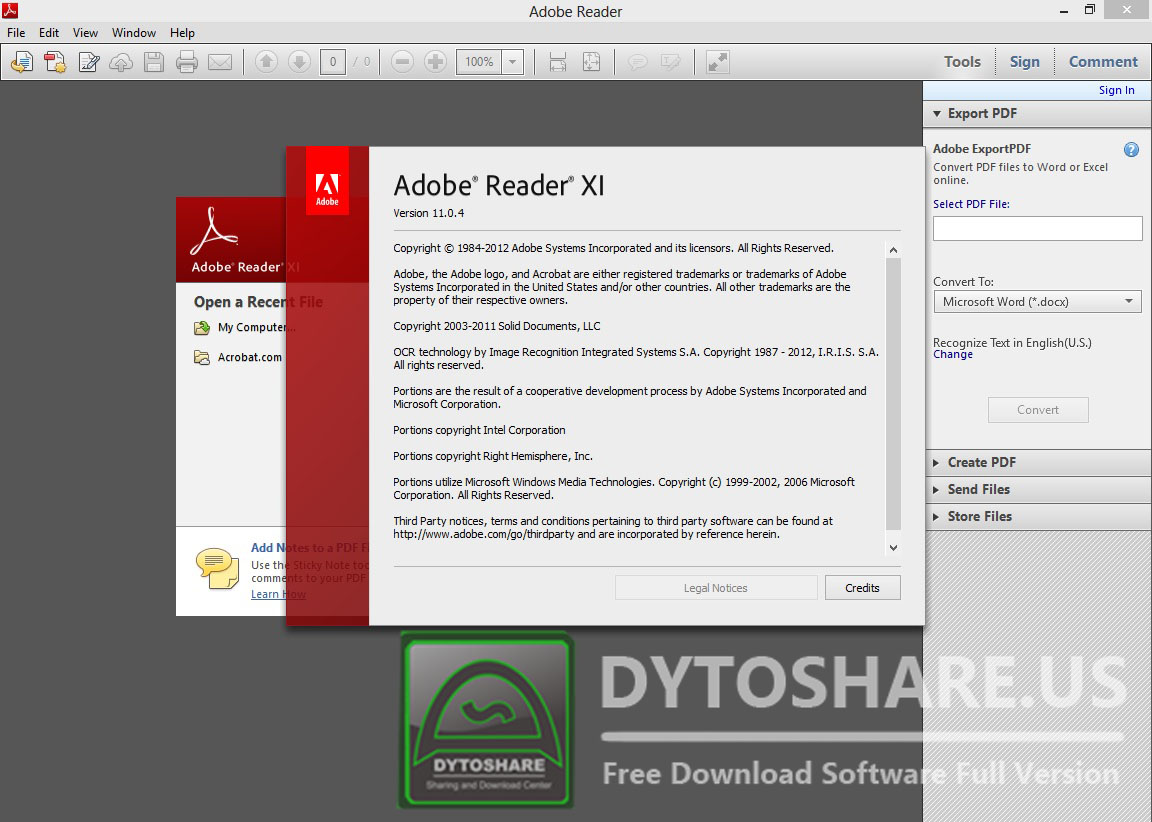Click the About dialog vertical scrollbar thumb
1152x822 pixels.
893,394
